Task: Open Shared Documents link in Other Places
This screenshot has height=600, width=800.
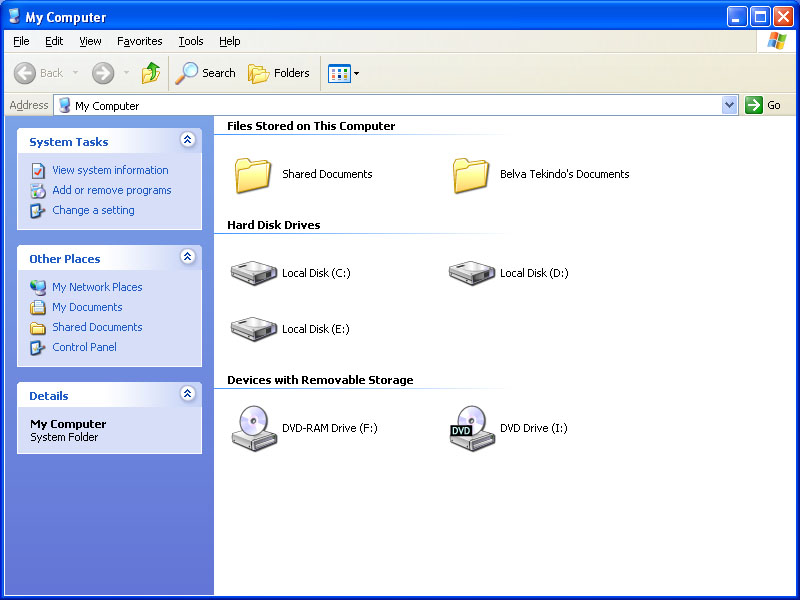Action: click(97, 327)
